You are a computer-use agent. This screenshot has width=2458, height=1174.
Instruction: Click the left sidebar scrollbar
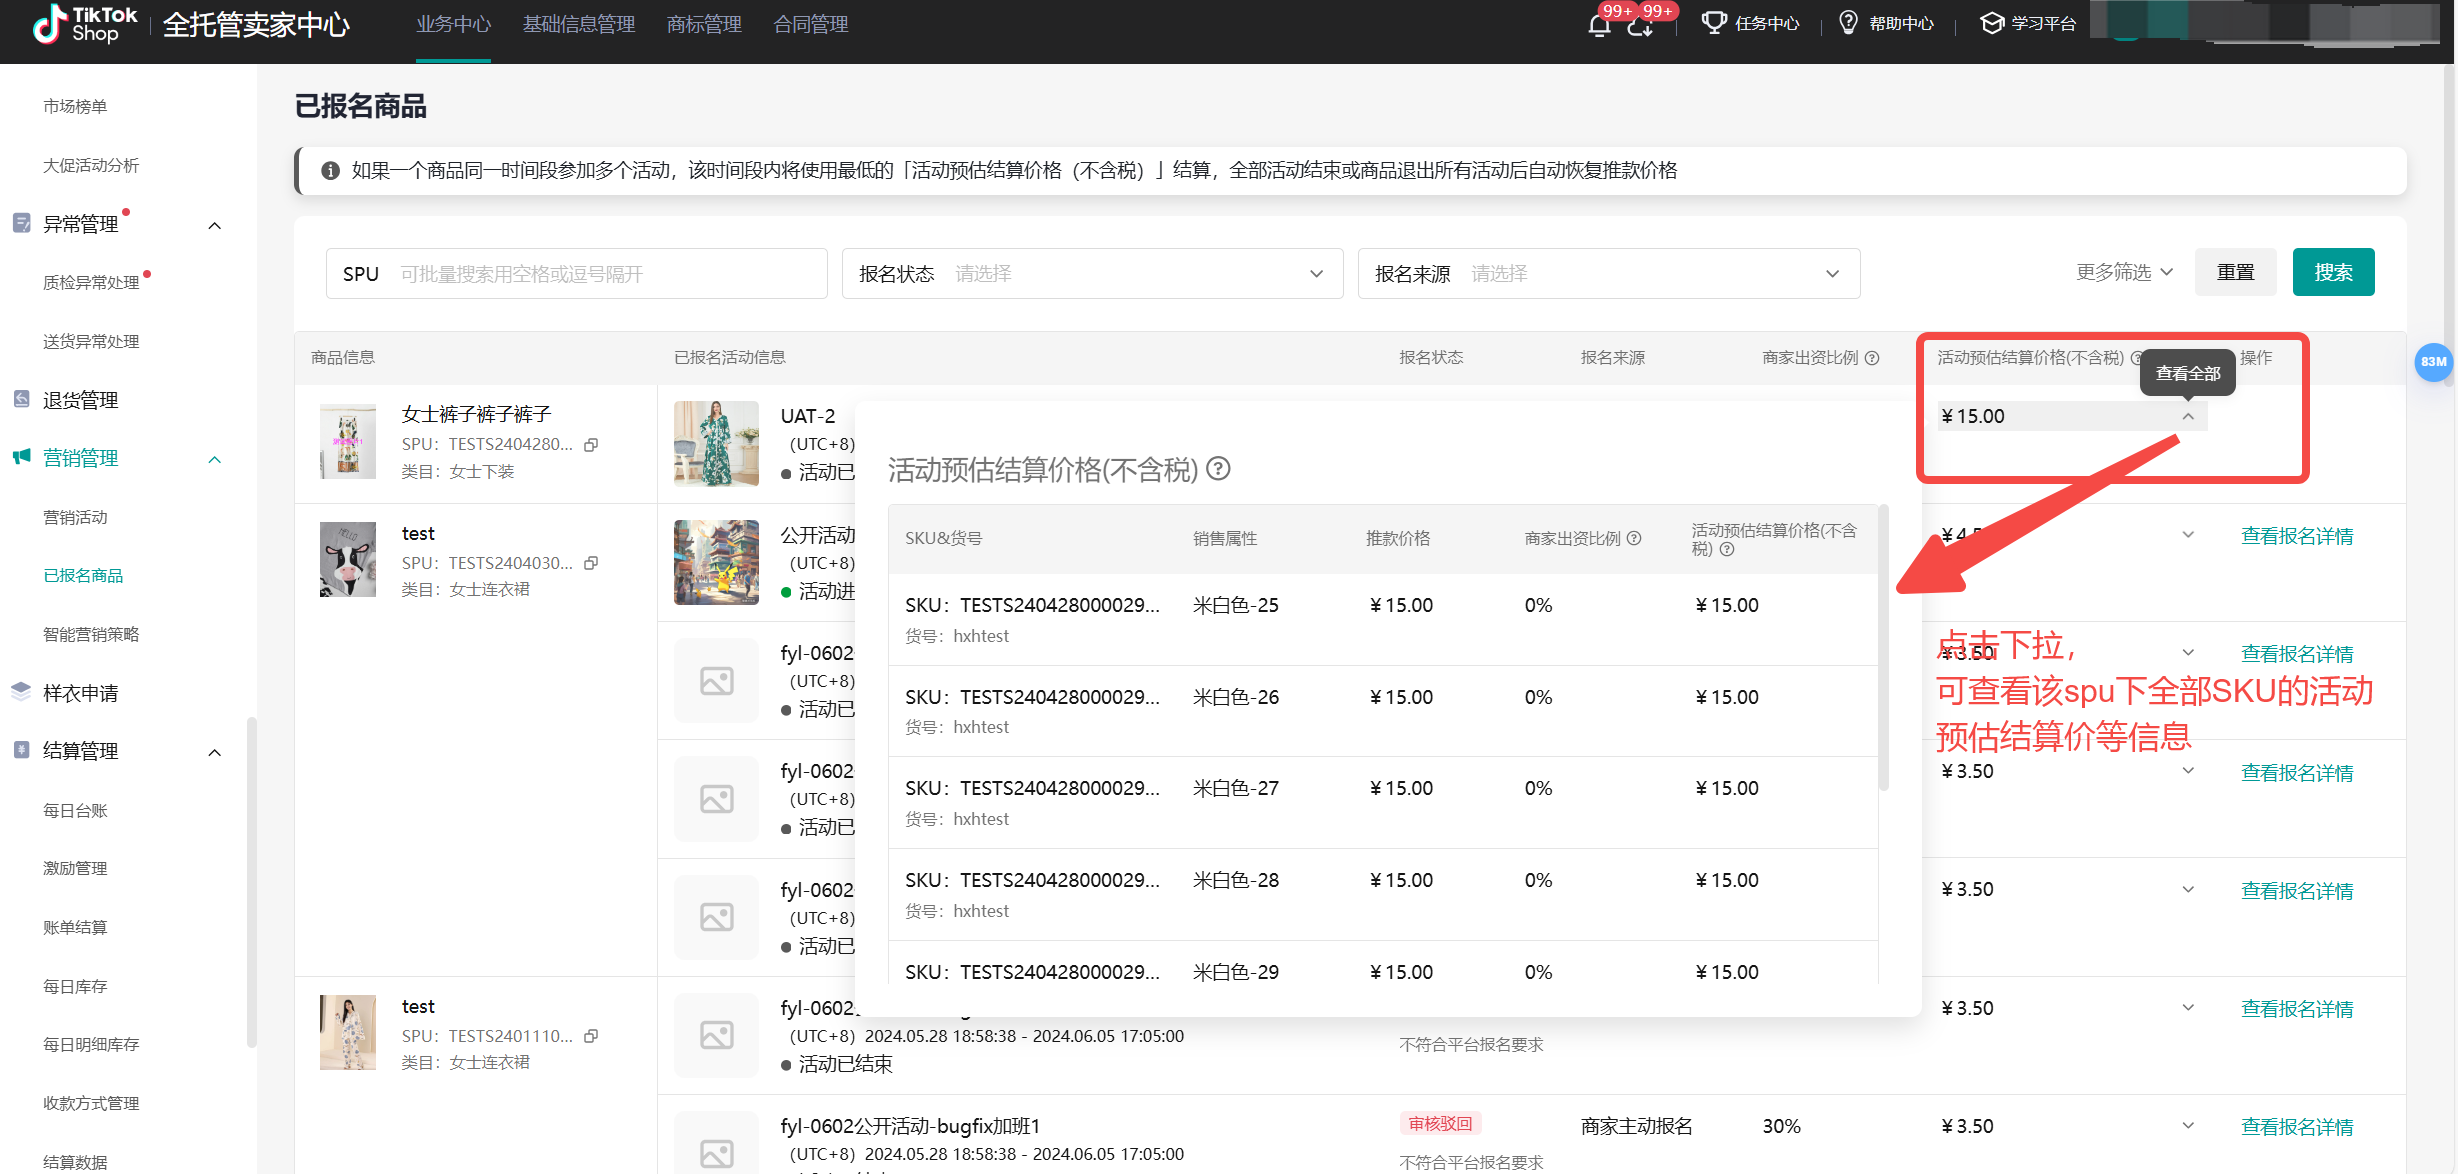(251, 882)
